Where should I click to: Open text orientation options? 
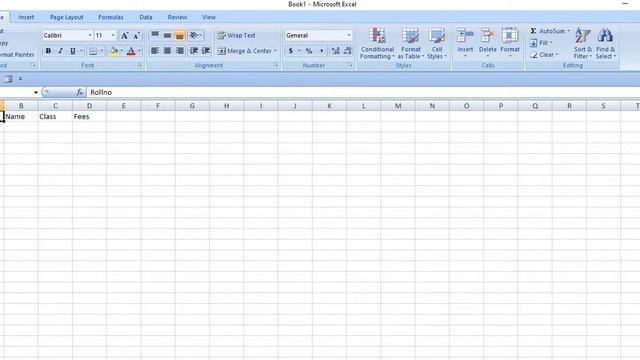click(x=196, y=36)
